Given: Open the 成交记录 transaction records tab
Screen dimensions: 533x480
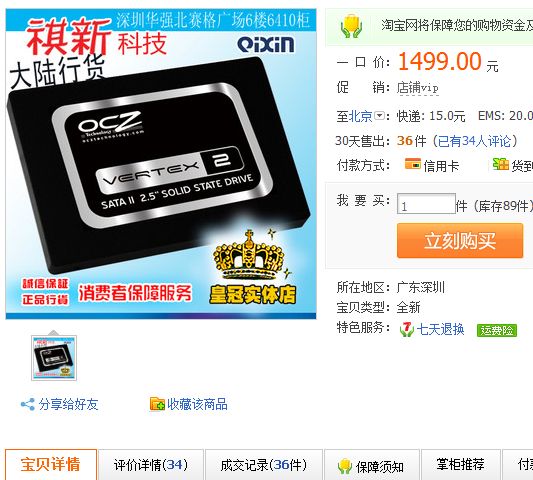Looking at the screenshot, I should point(263,465).
